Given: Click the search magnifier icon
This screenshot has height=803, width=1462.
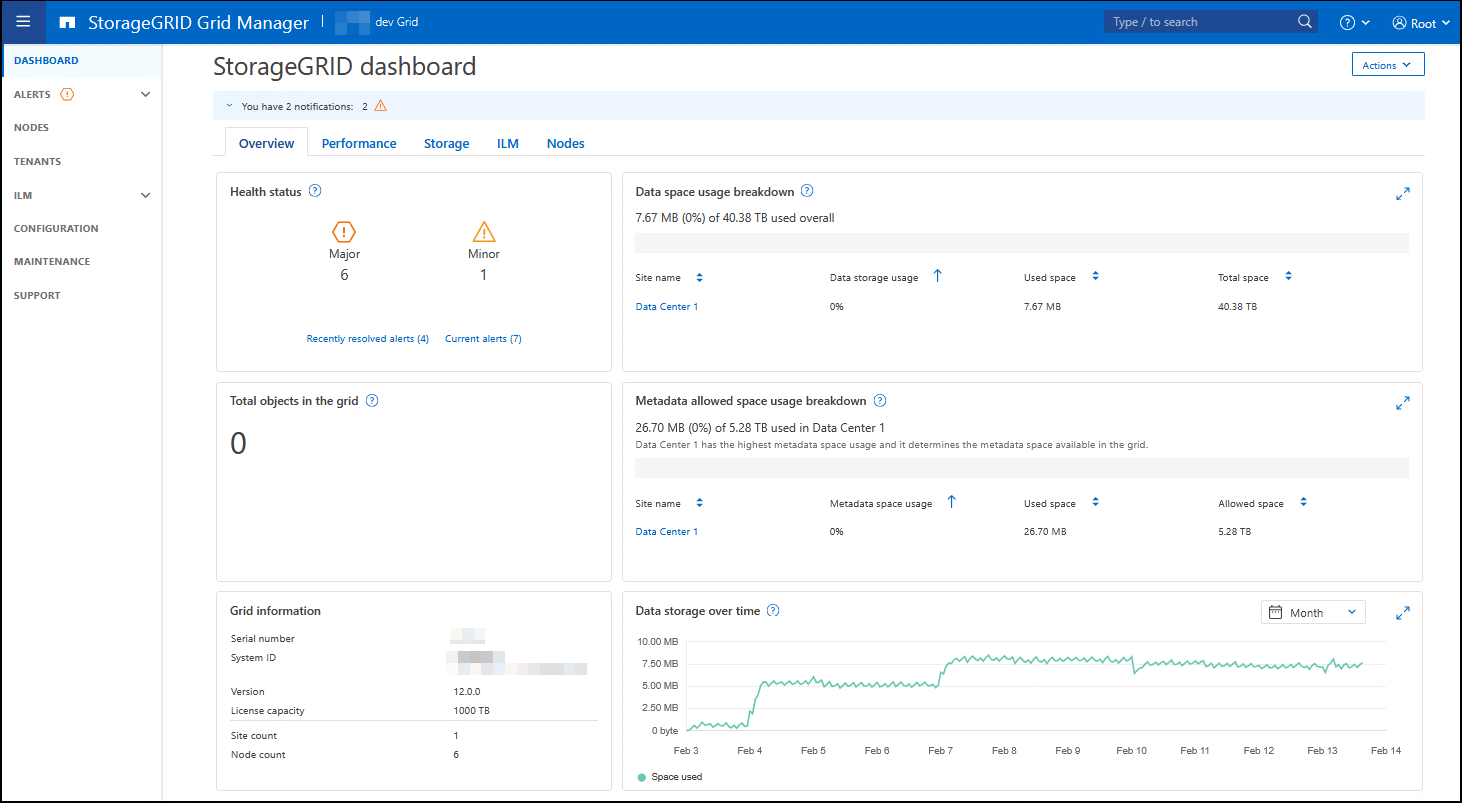Looking at the screenshot, I should (x=1305, y=21).
